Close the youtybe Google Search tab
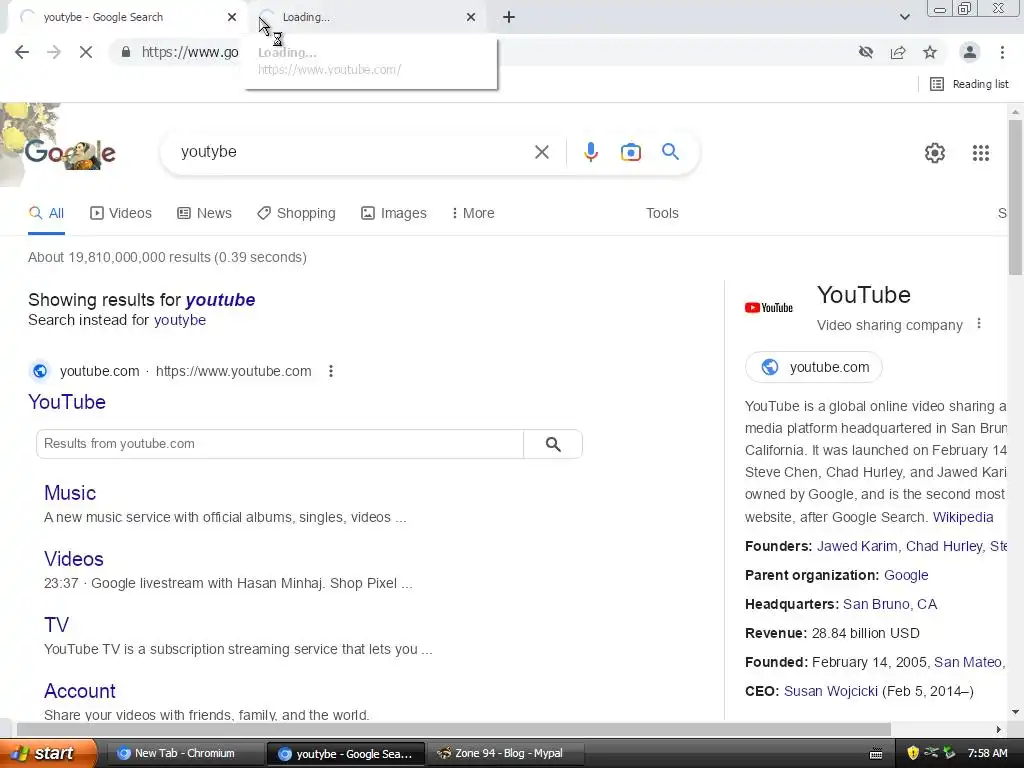The width and height of the screenshot is (1024, 768). 232,17
